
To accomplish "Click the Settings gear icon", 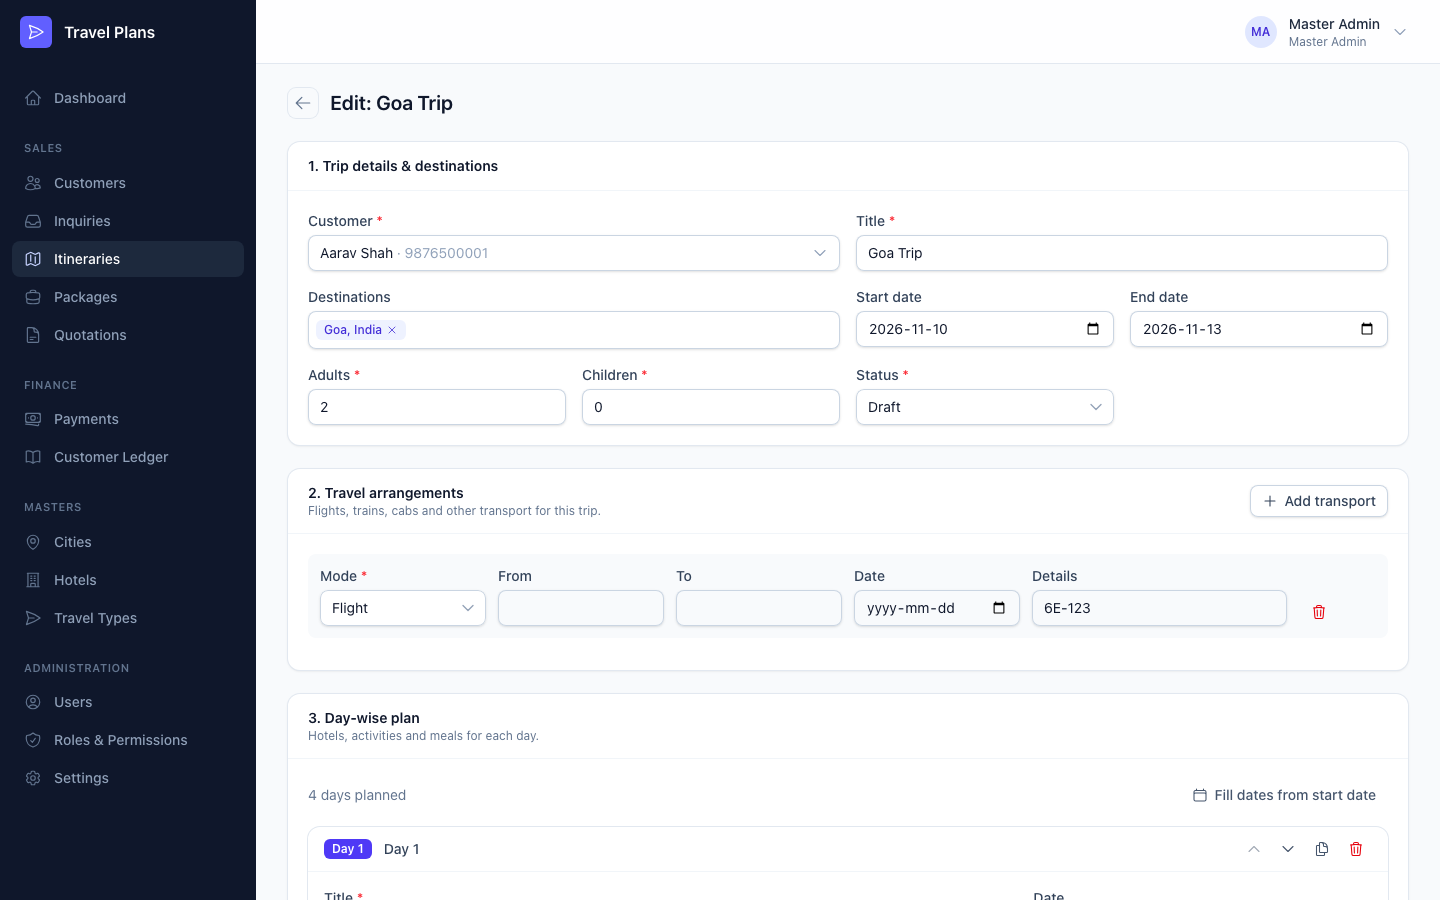I will click(x=33, y=778).
